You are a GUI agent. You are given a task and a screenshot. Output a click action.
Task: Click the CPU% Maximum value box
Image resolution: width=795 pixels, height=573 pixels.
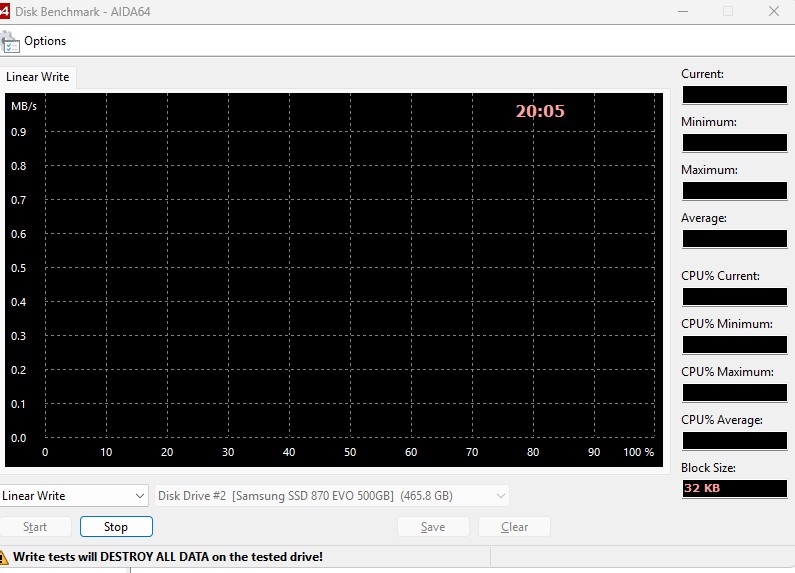[735, 392]
